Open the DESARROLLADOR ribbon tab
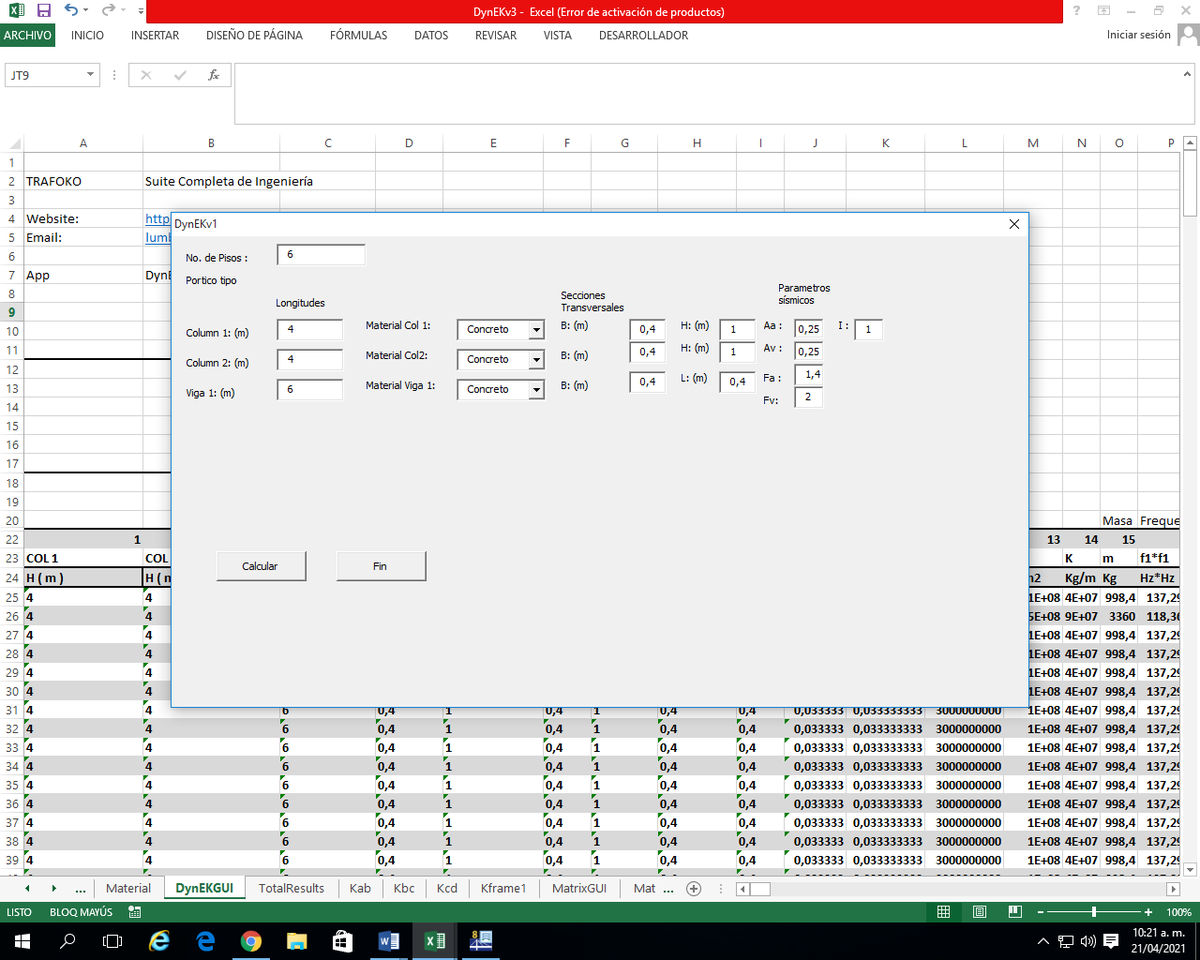The image size is (1200, 960). 643,35
